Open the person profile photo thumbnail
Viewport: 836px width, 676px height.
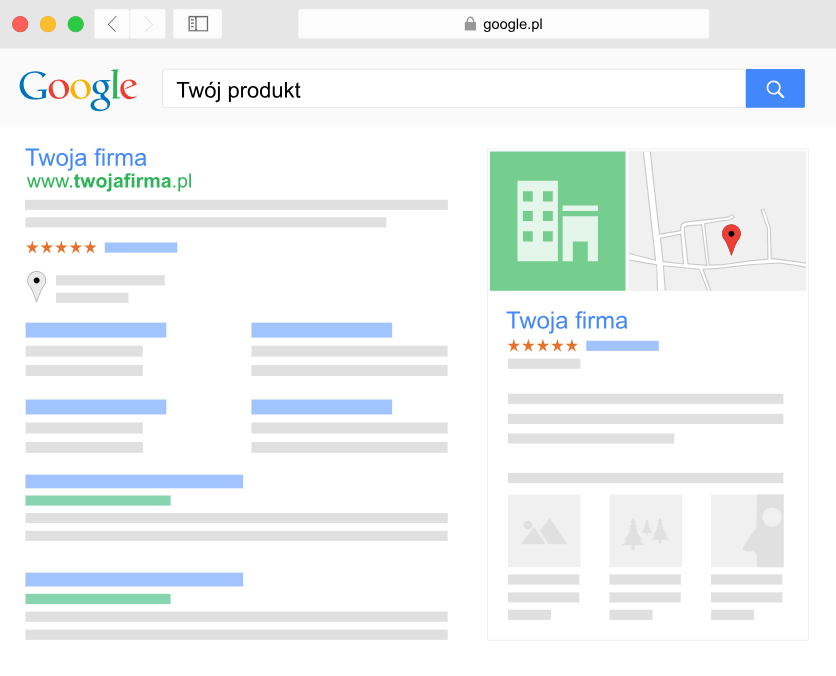[747, 531]
